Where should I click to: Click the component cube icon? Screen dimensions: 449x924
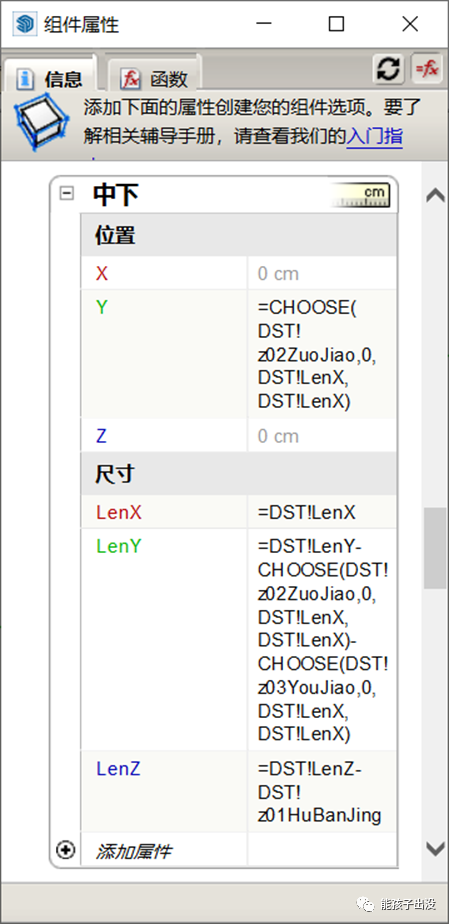(41, 123)
